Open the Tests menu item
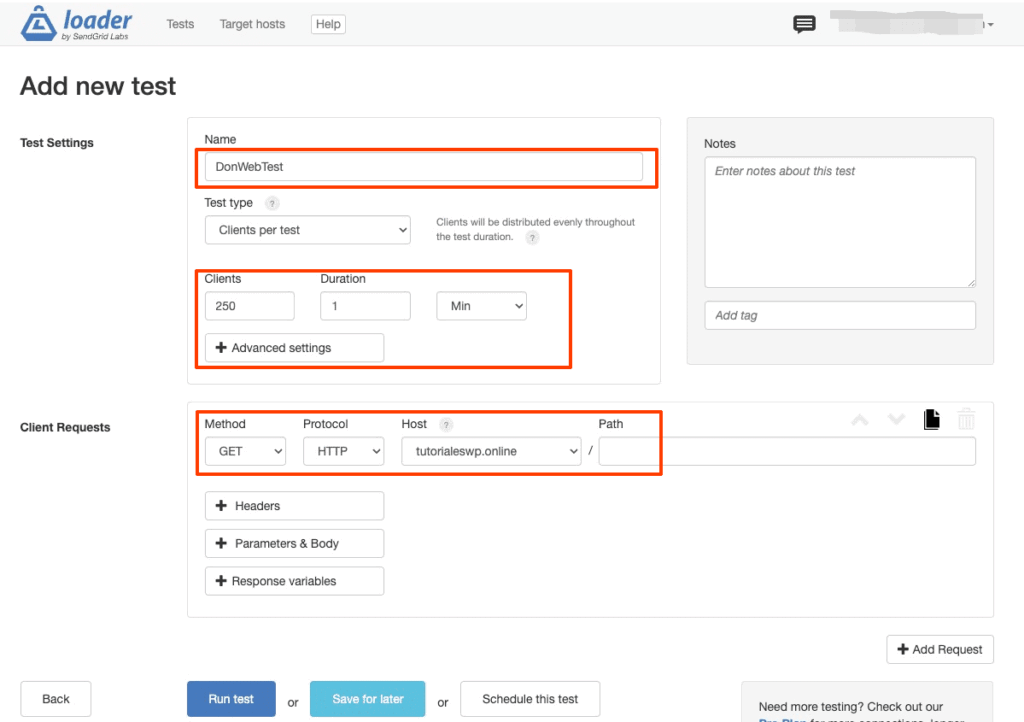Image resolution: width=1024 pixels, height=722 pixels. coord(180,24)
